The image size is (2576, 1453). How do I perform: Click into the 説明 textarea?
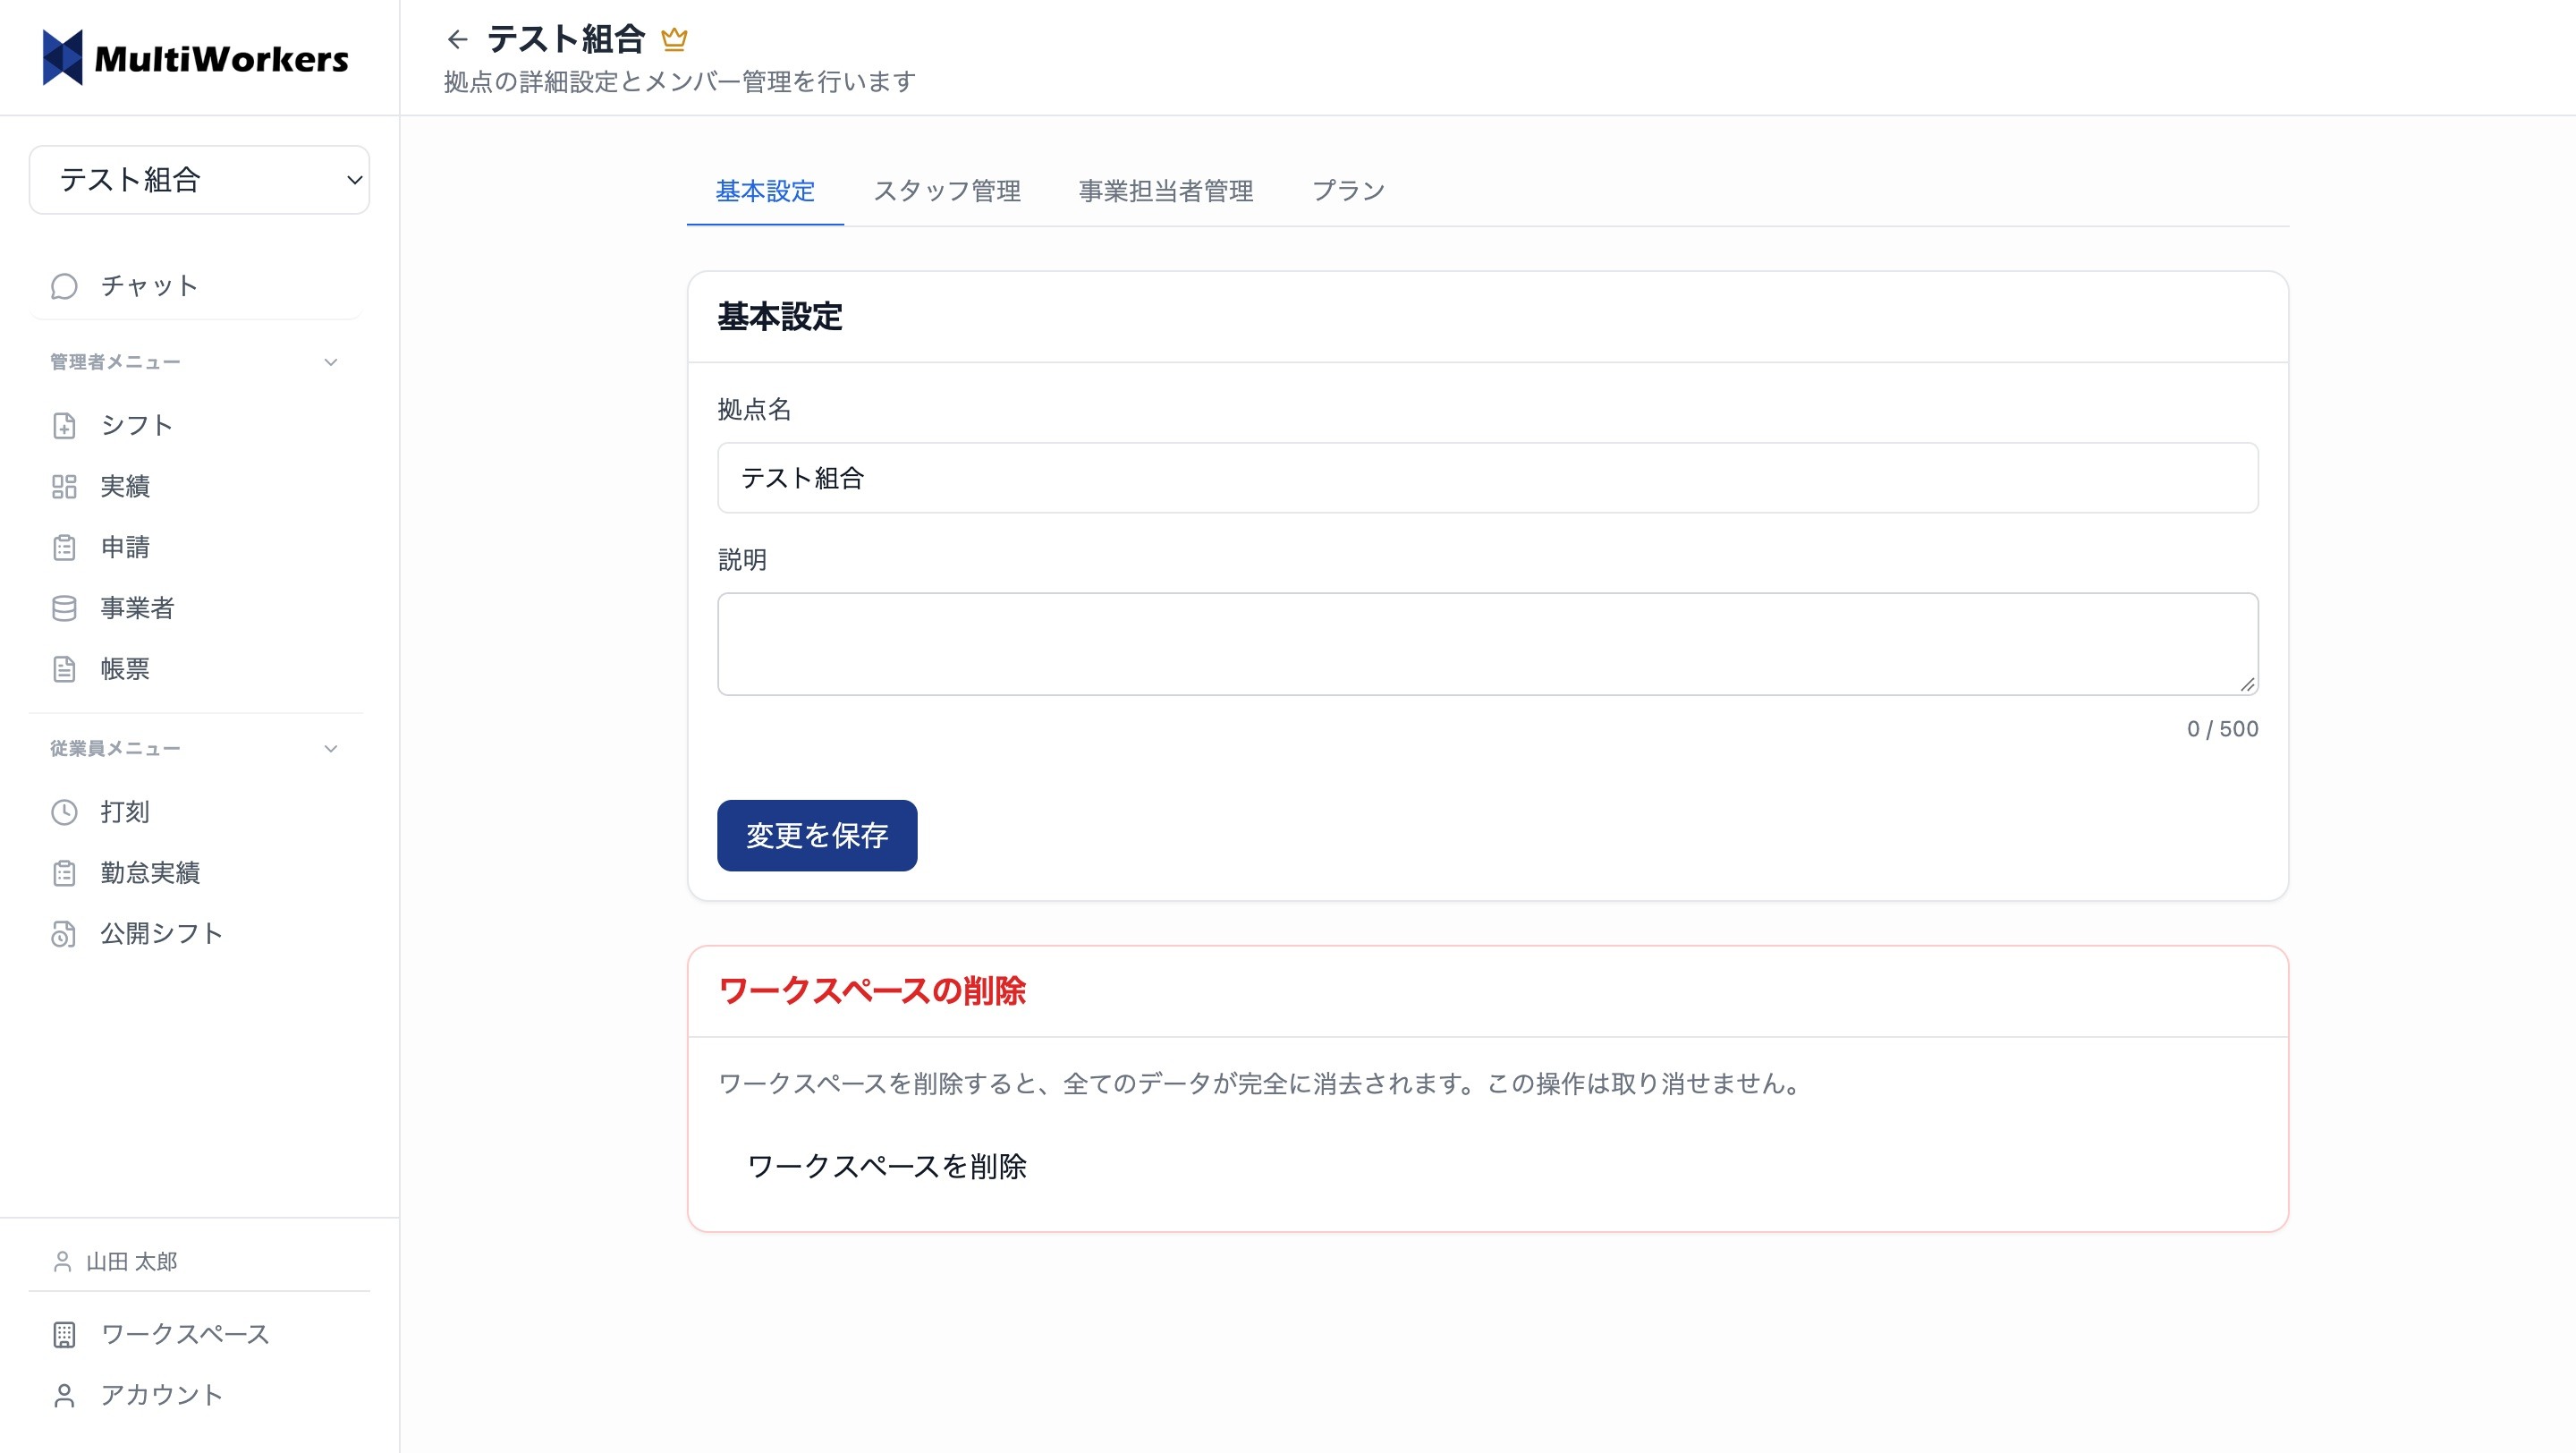click(x=1487, y=644)
